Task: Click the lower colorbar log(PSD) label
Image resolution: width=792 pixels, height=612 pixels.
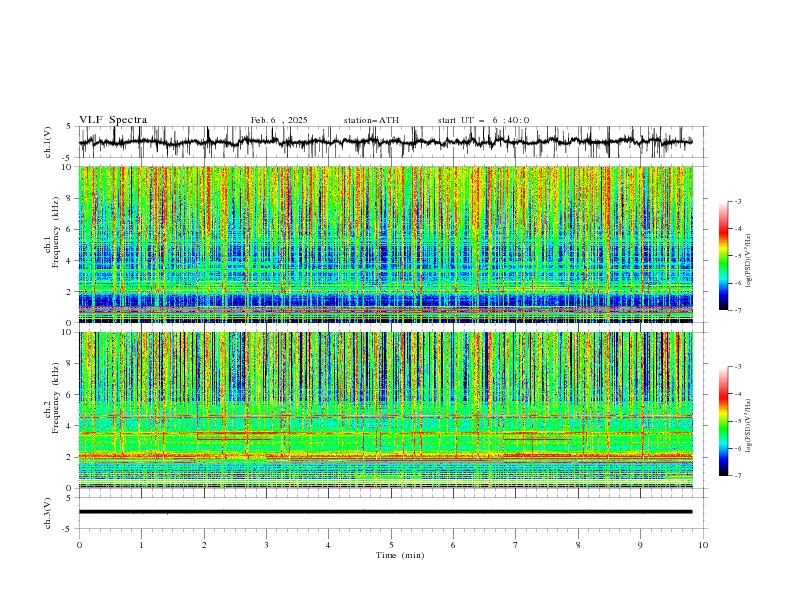Action: coord(748,426)
